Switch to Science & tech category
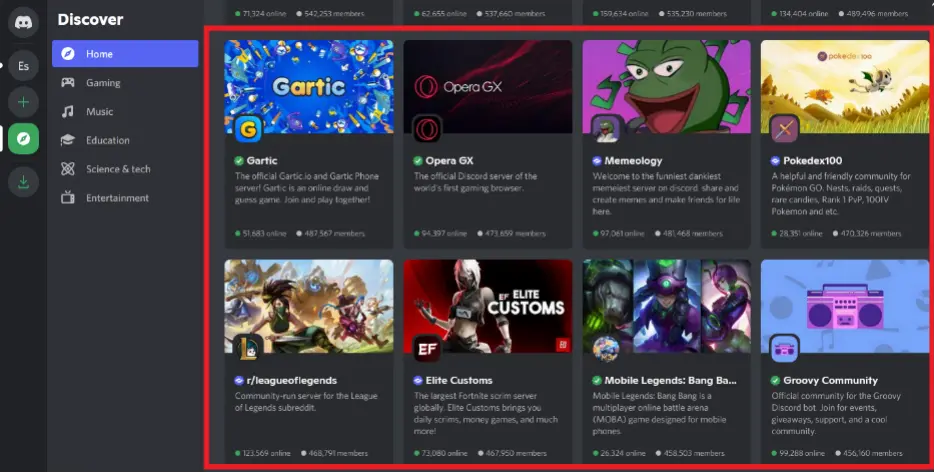The image size is (936, 474). pyautogui.click(x=125, y=169)
